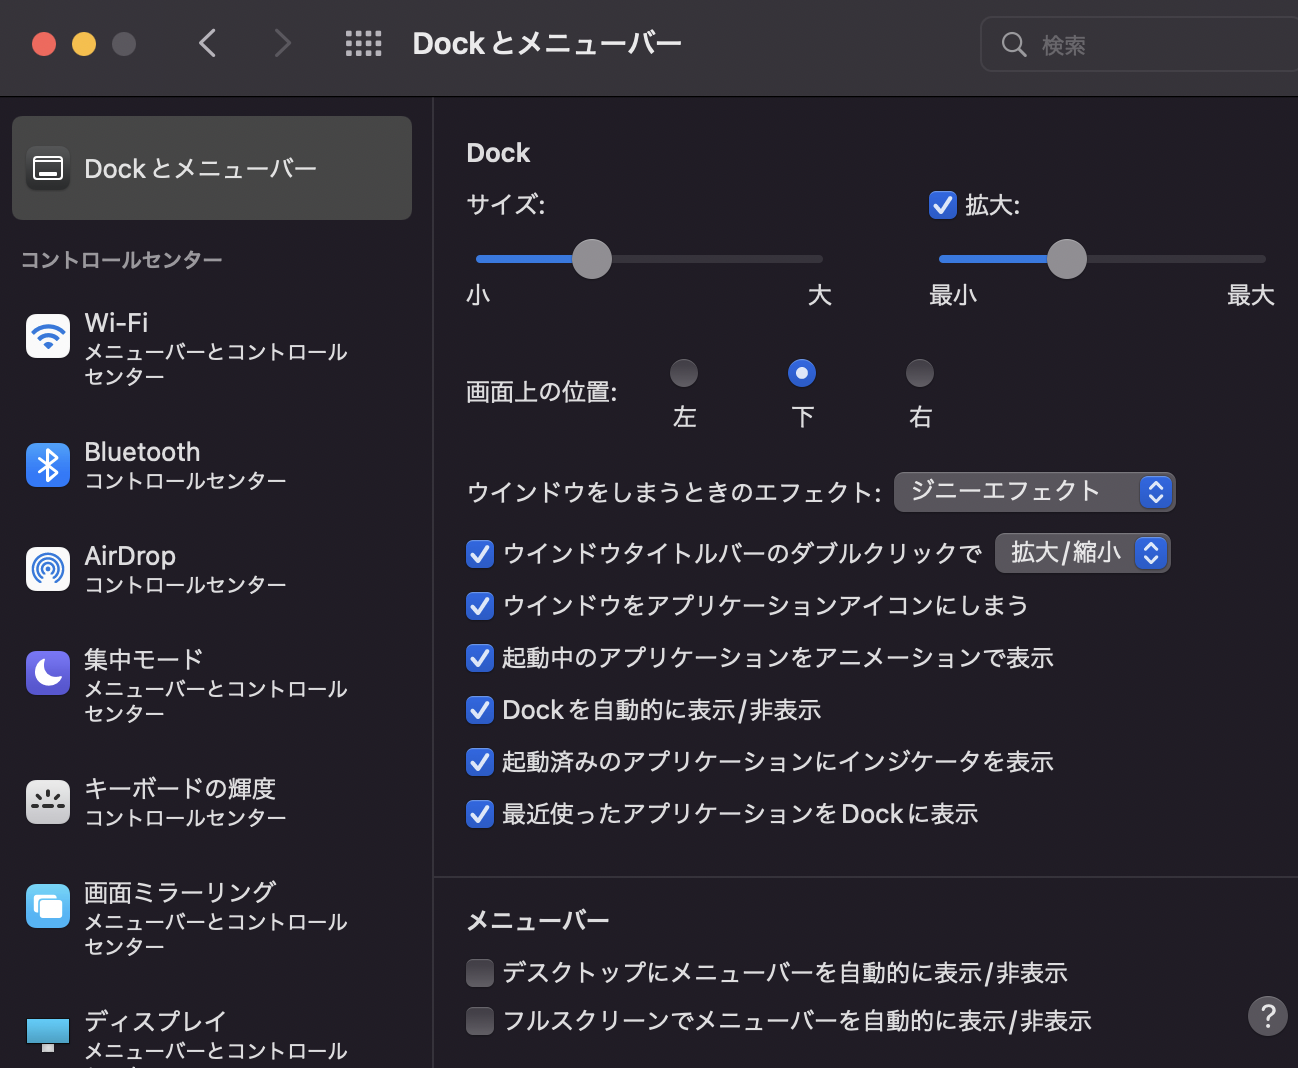The image size is (1298, 1068).
Task: Click the 画面上の位置 label
Action: point(542,391)
